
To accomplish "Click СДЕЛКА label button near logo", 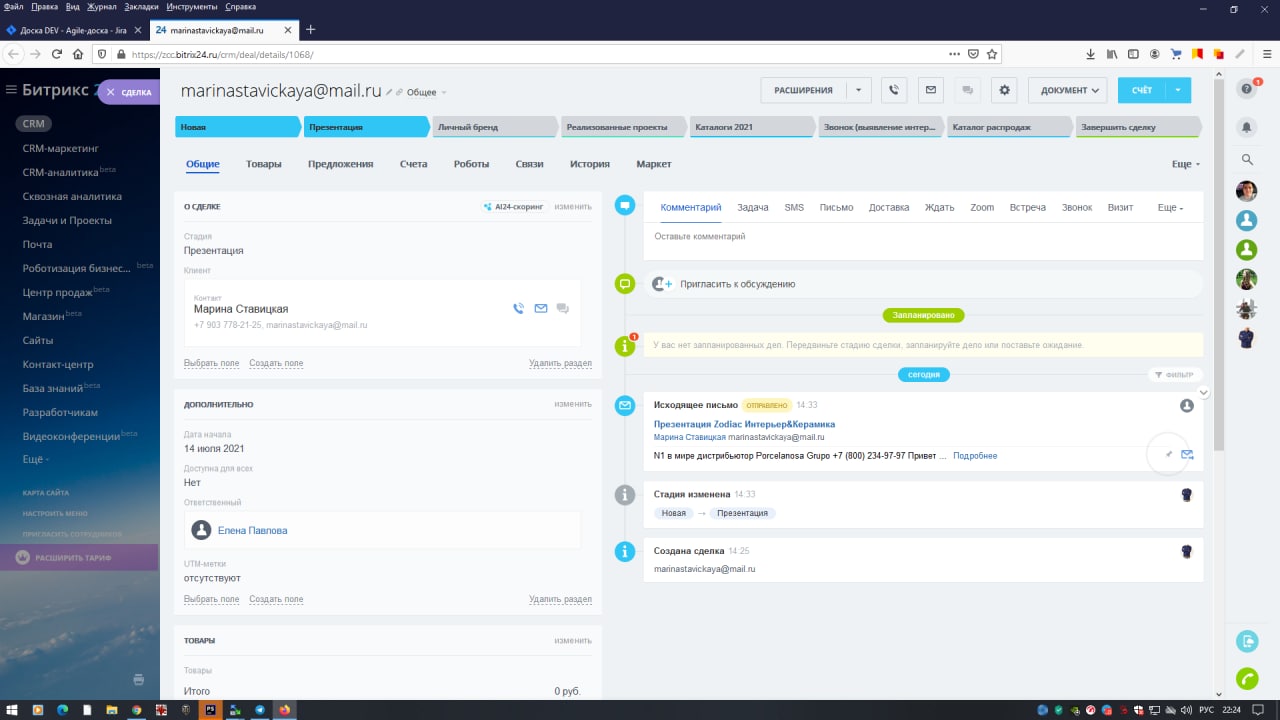I will (129, 92).
